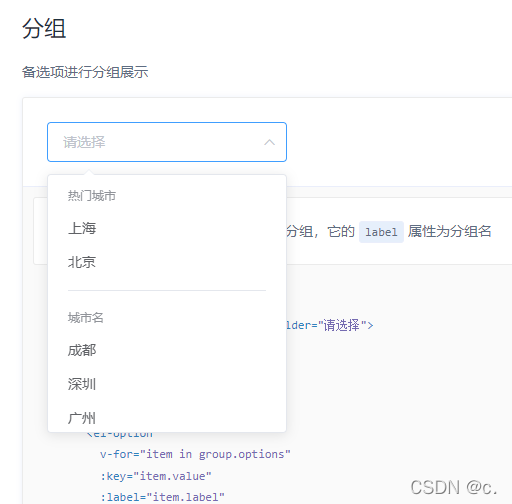Collapse the select dropdown via the arrow icon
This screenshot has height=504, width=512.
269,142
